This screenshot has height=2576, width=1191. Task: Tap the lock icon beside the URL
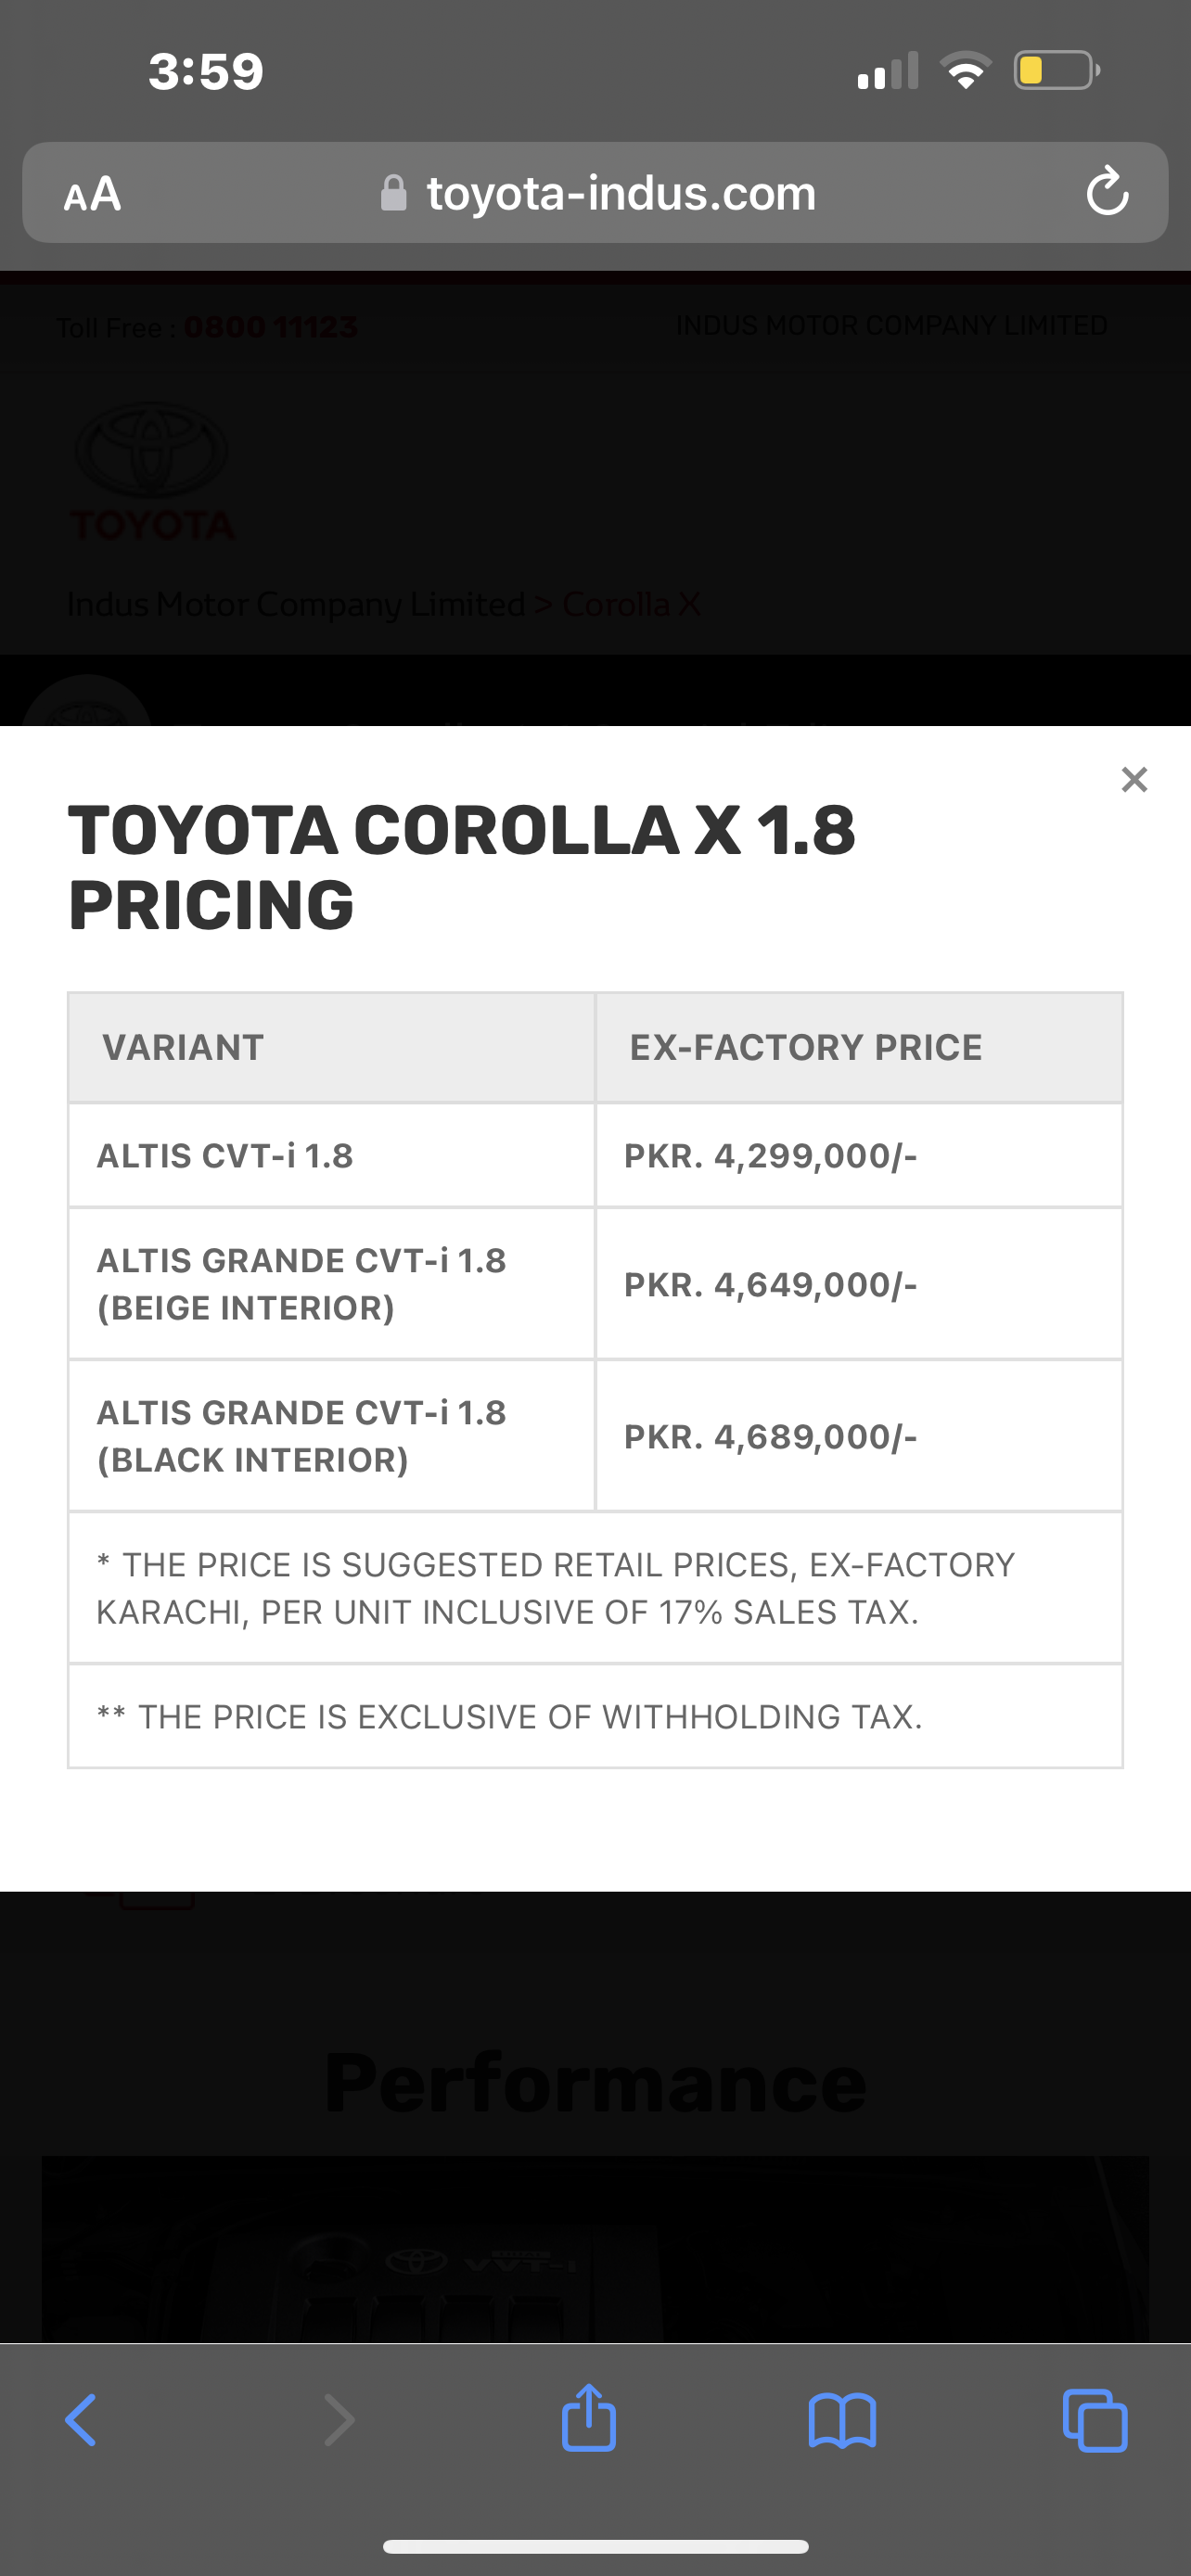pyautogui.click(x=394, y=193)
